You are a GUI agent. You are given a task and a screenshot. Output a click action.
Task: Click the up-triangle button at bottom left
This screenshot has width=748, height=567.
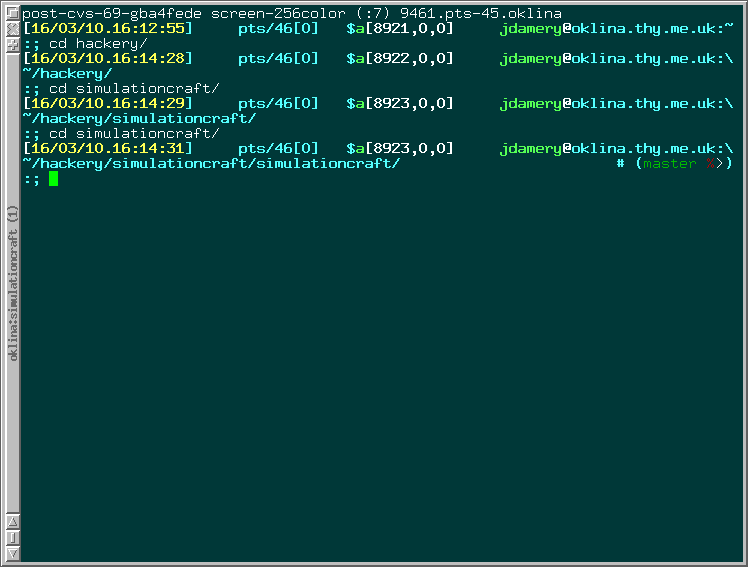tap(12, 521)
